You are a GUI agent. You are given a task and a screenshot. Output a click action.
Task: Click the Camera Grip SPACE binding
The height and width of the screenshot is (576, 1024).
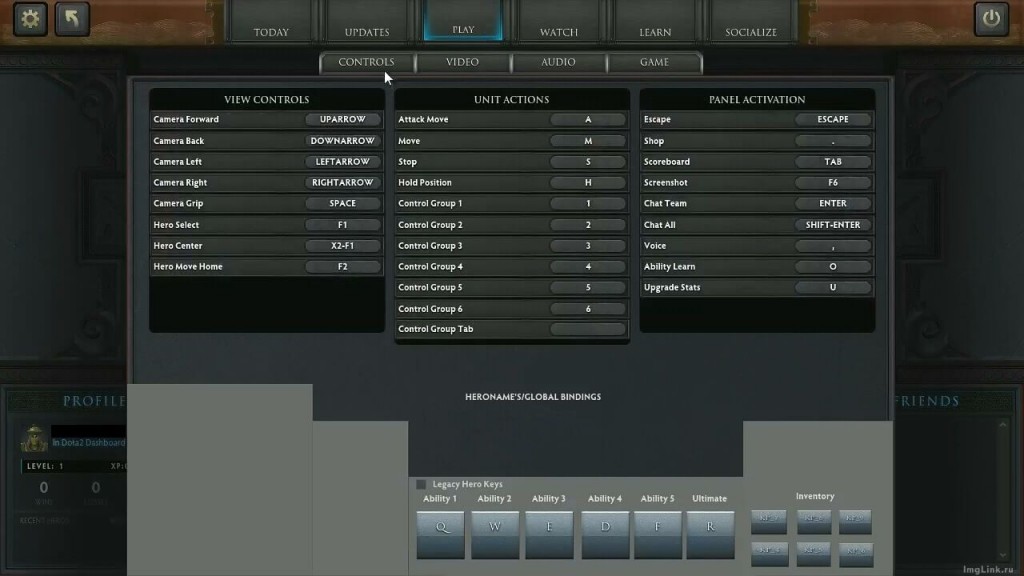(343, 204)
